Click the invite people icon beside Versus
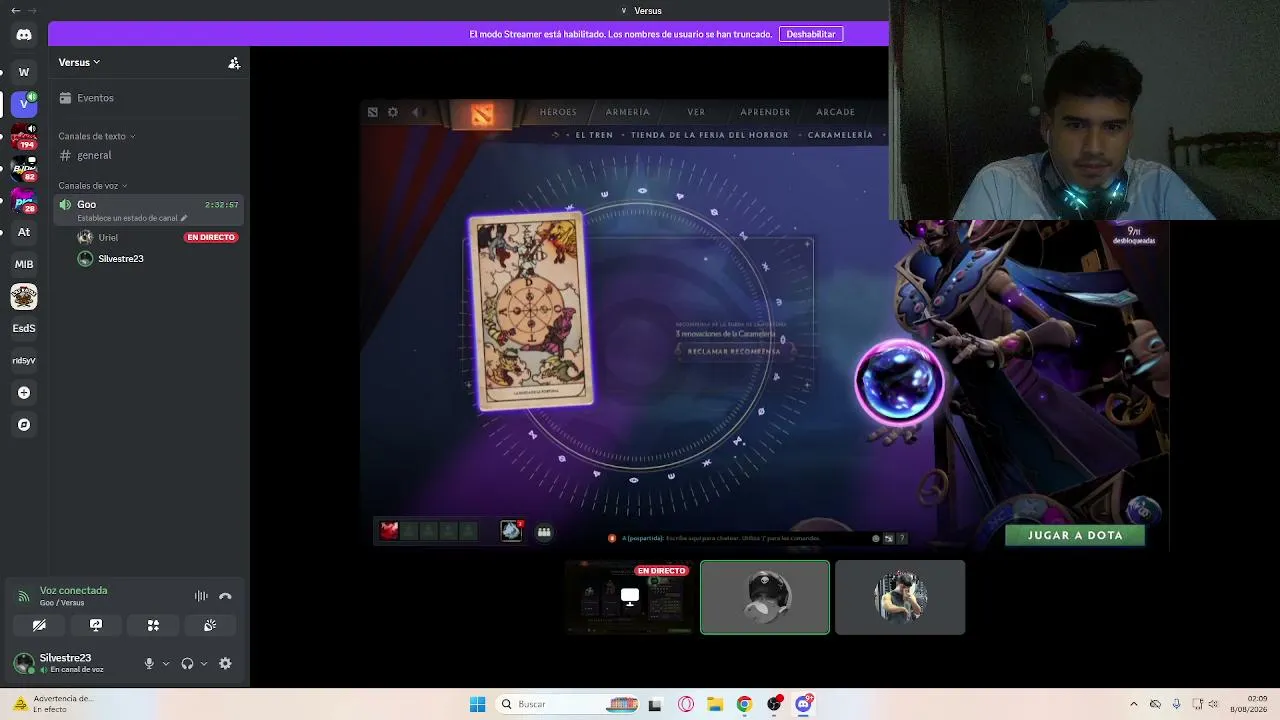Screen dimensions: 1280x720 [x=234, y=63]
